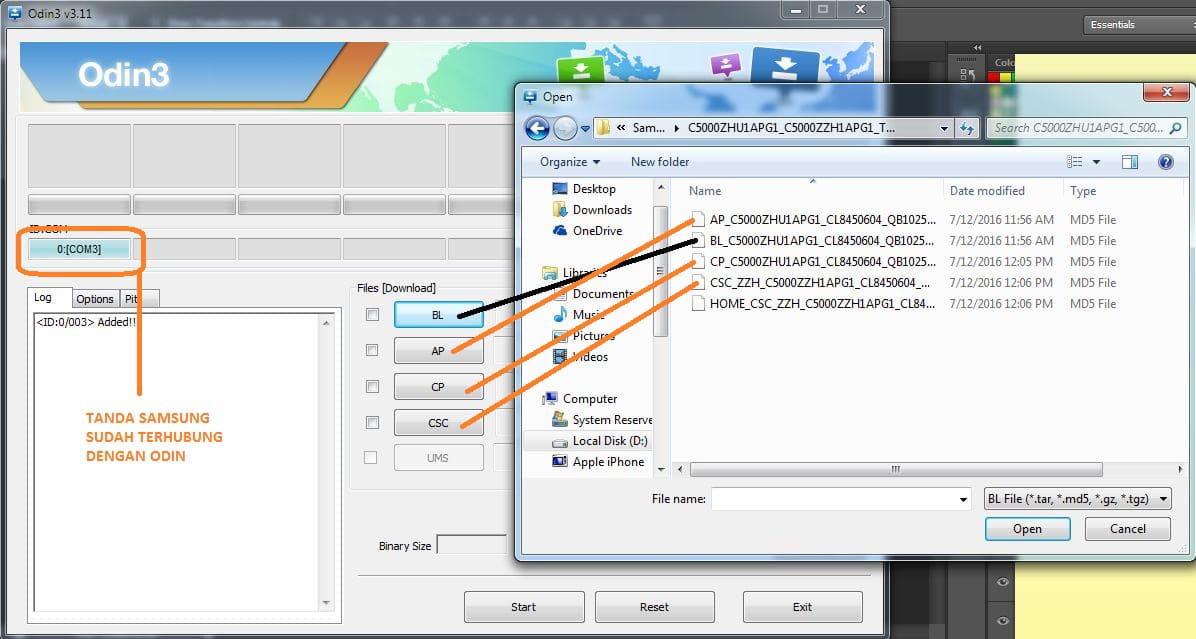Screen dimensions: 1196x639
Task: Click the folder icon in address bar
Action: pyautogui.click(x=603, y=128)
